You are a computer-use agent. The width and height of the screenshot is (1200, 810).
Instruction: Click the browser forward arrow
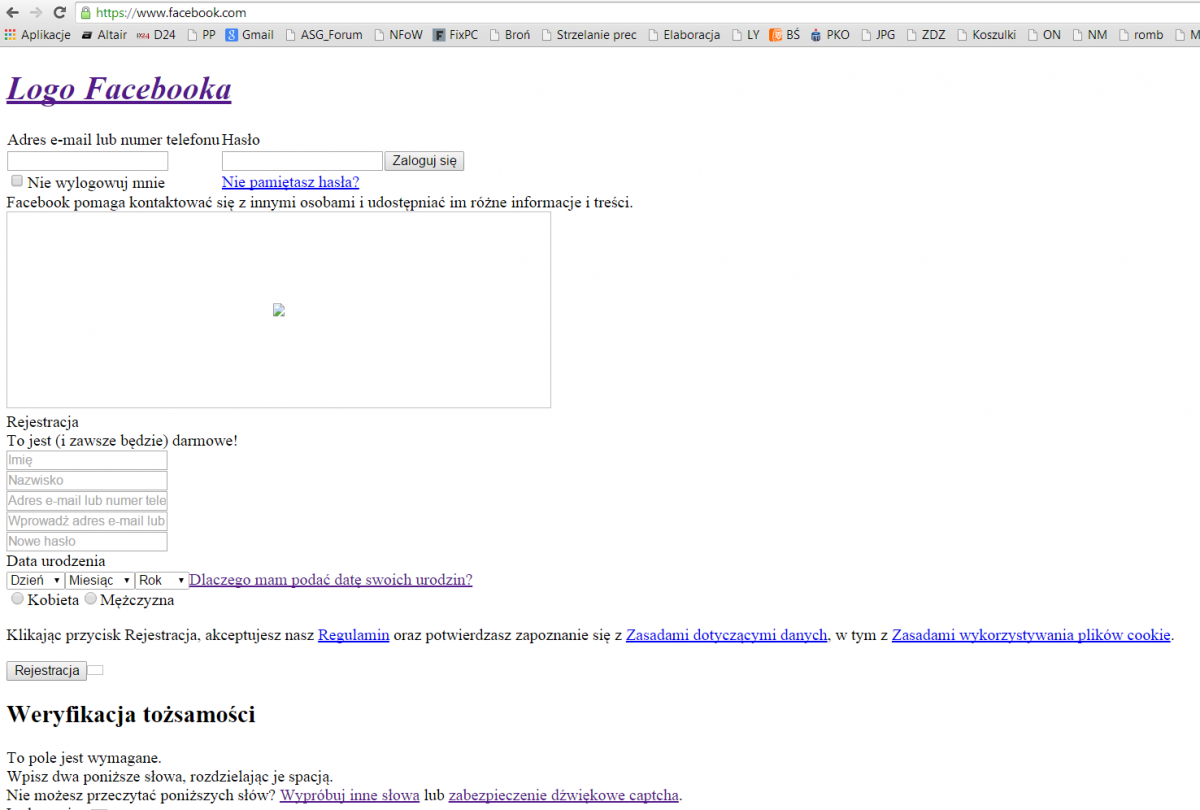tap(37, 12)
